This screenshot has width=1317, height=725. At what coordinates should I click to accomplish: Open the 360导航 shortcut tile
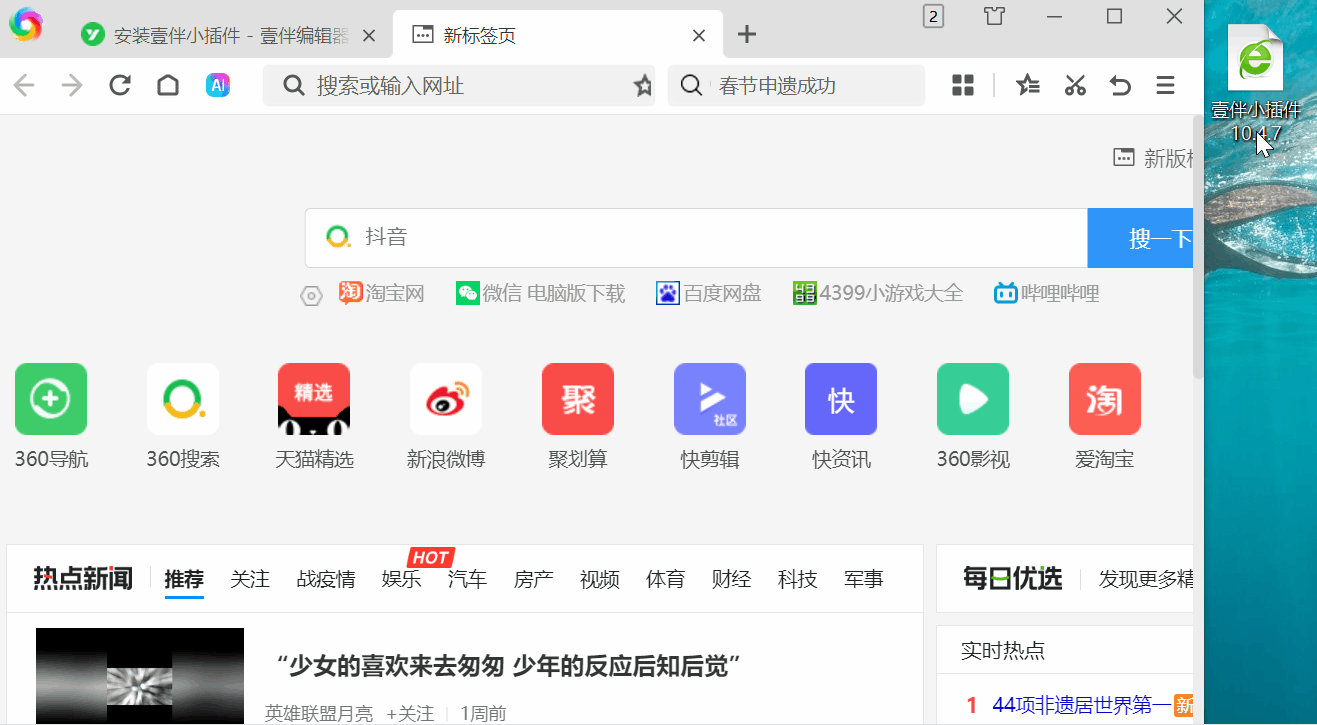coord(51,416)
